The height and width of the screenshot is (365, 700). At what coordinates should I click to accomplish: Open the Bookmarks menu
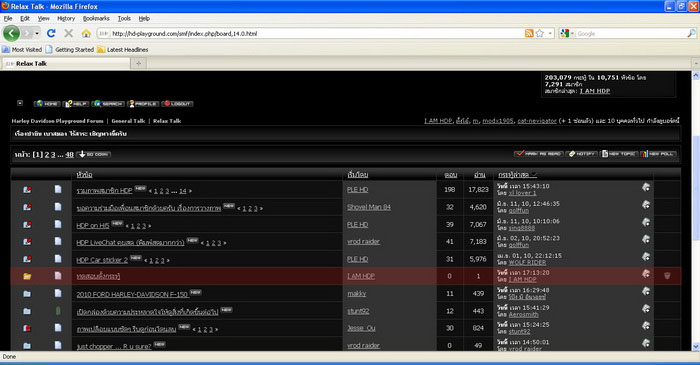[x=96, y=18]
